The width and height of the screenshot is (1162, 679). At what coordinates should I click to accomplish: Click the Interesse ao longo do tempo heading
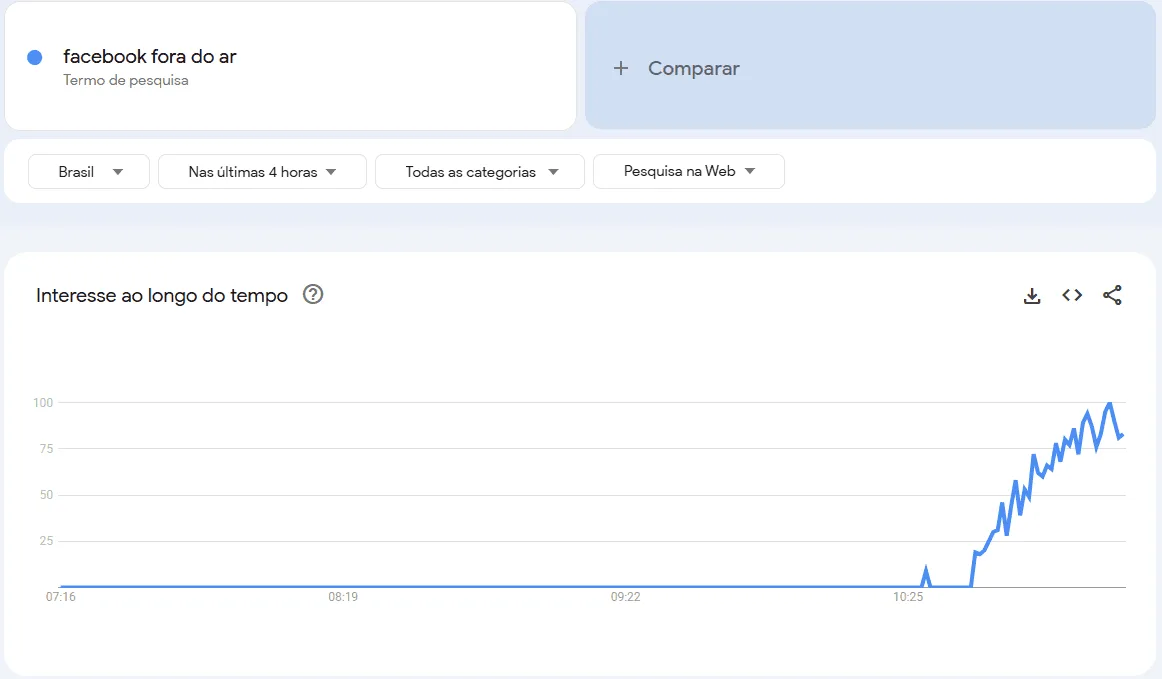coord(162,295)
